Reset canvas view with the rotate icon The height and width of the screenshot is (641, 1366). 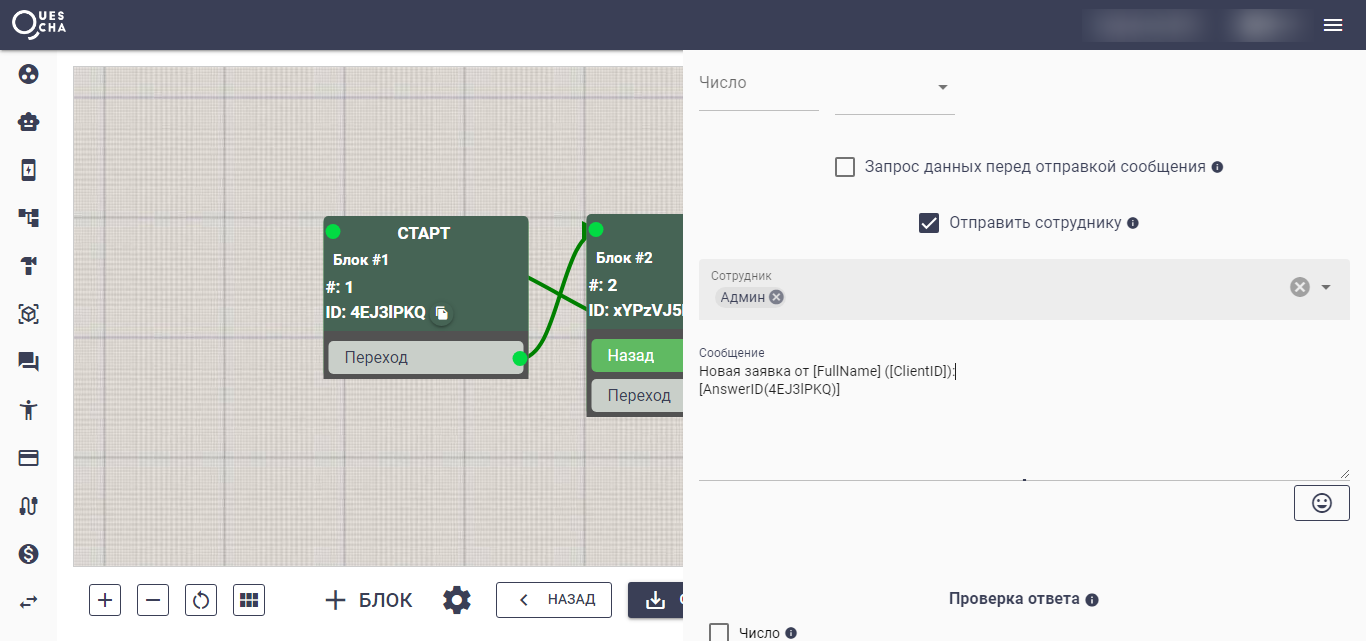(201, 600)
